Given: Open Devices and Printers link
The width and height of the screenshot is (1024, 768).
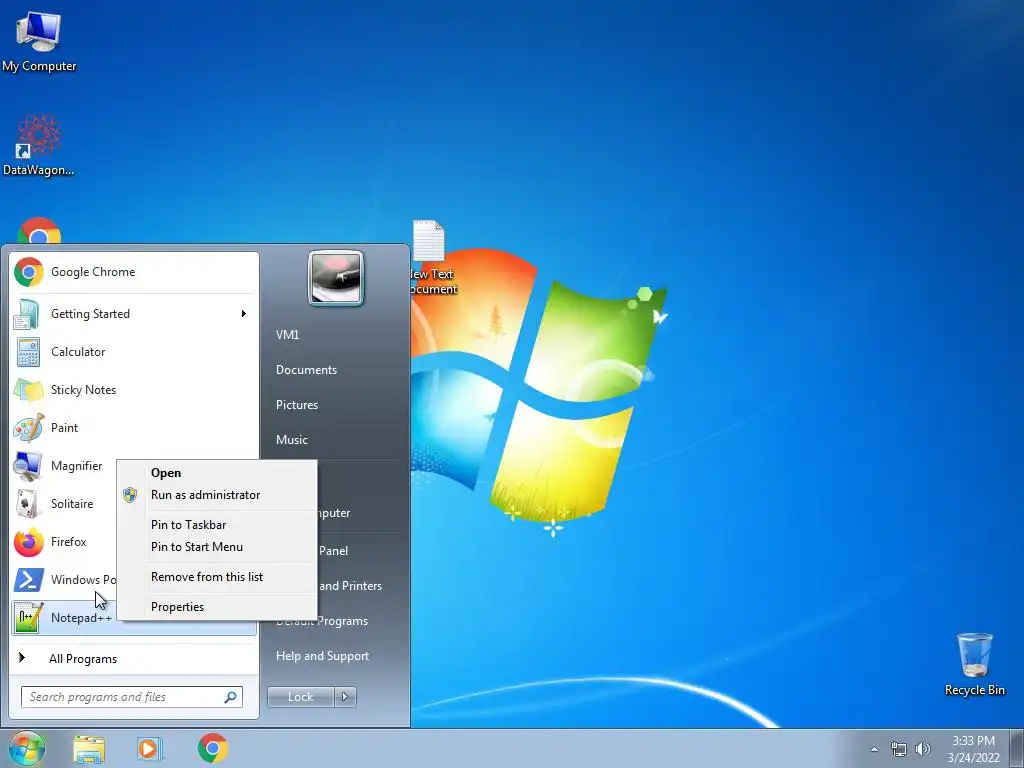Looking at the screenshot, I should coord(350,586).
